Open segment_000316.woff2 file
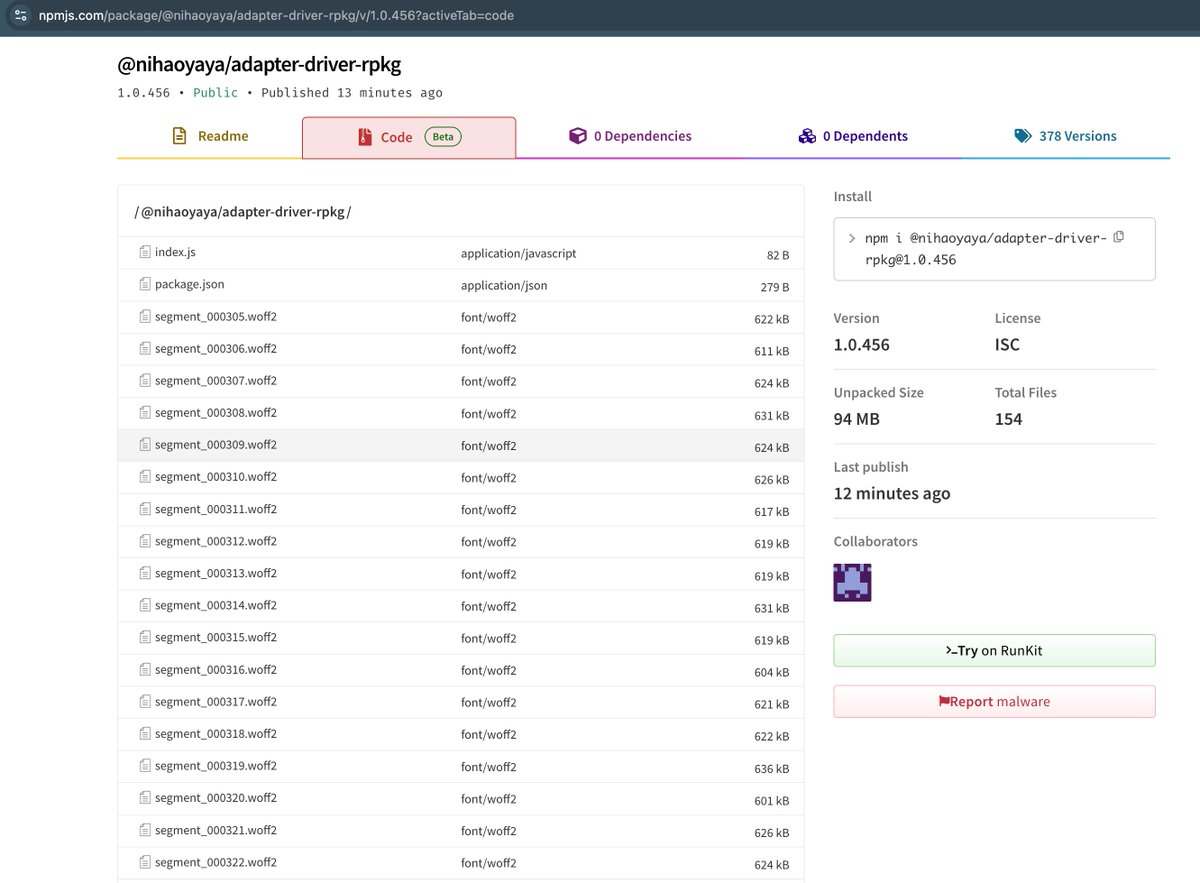The image size is (1200, 883). pos(216,669)
